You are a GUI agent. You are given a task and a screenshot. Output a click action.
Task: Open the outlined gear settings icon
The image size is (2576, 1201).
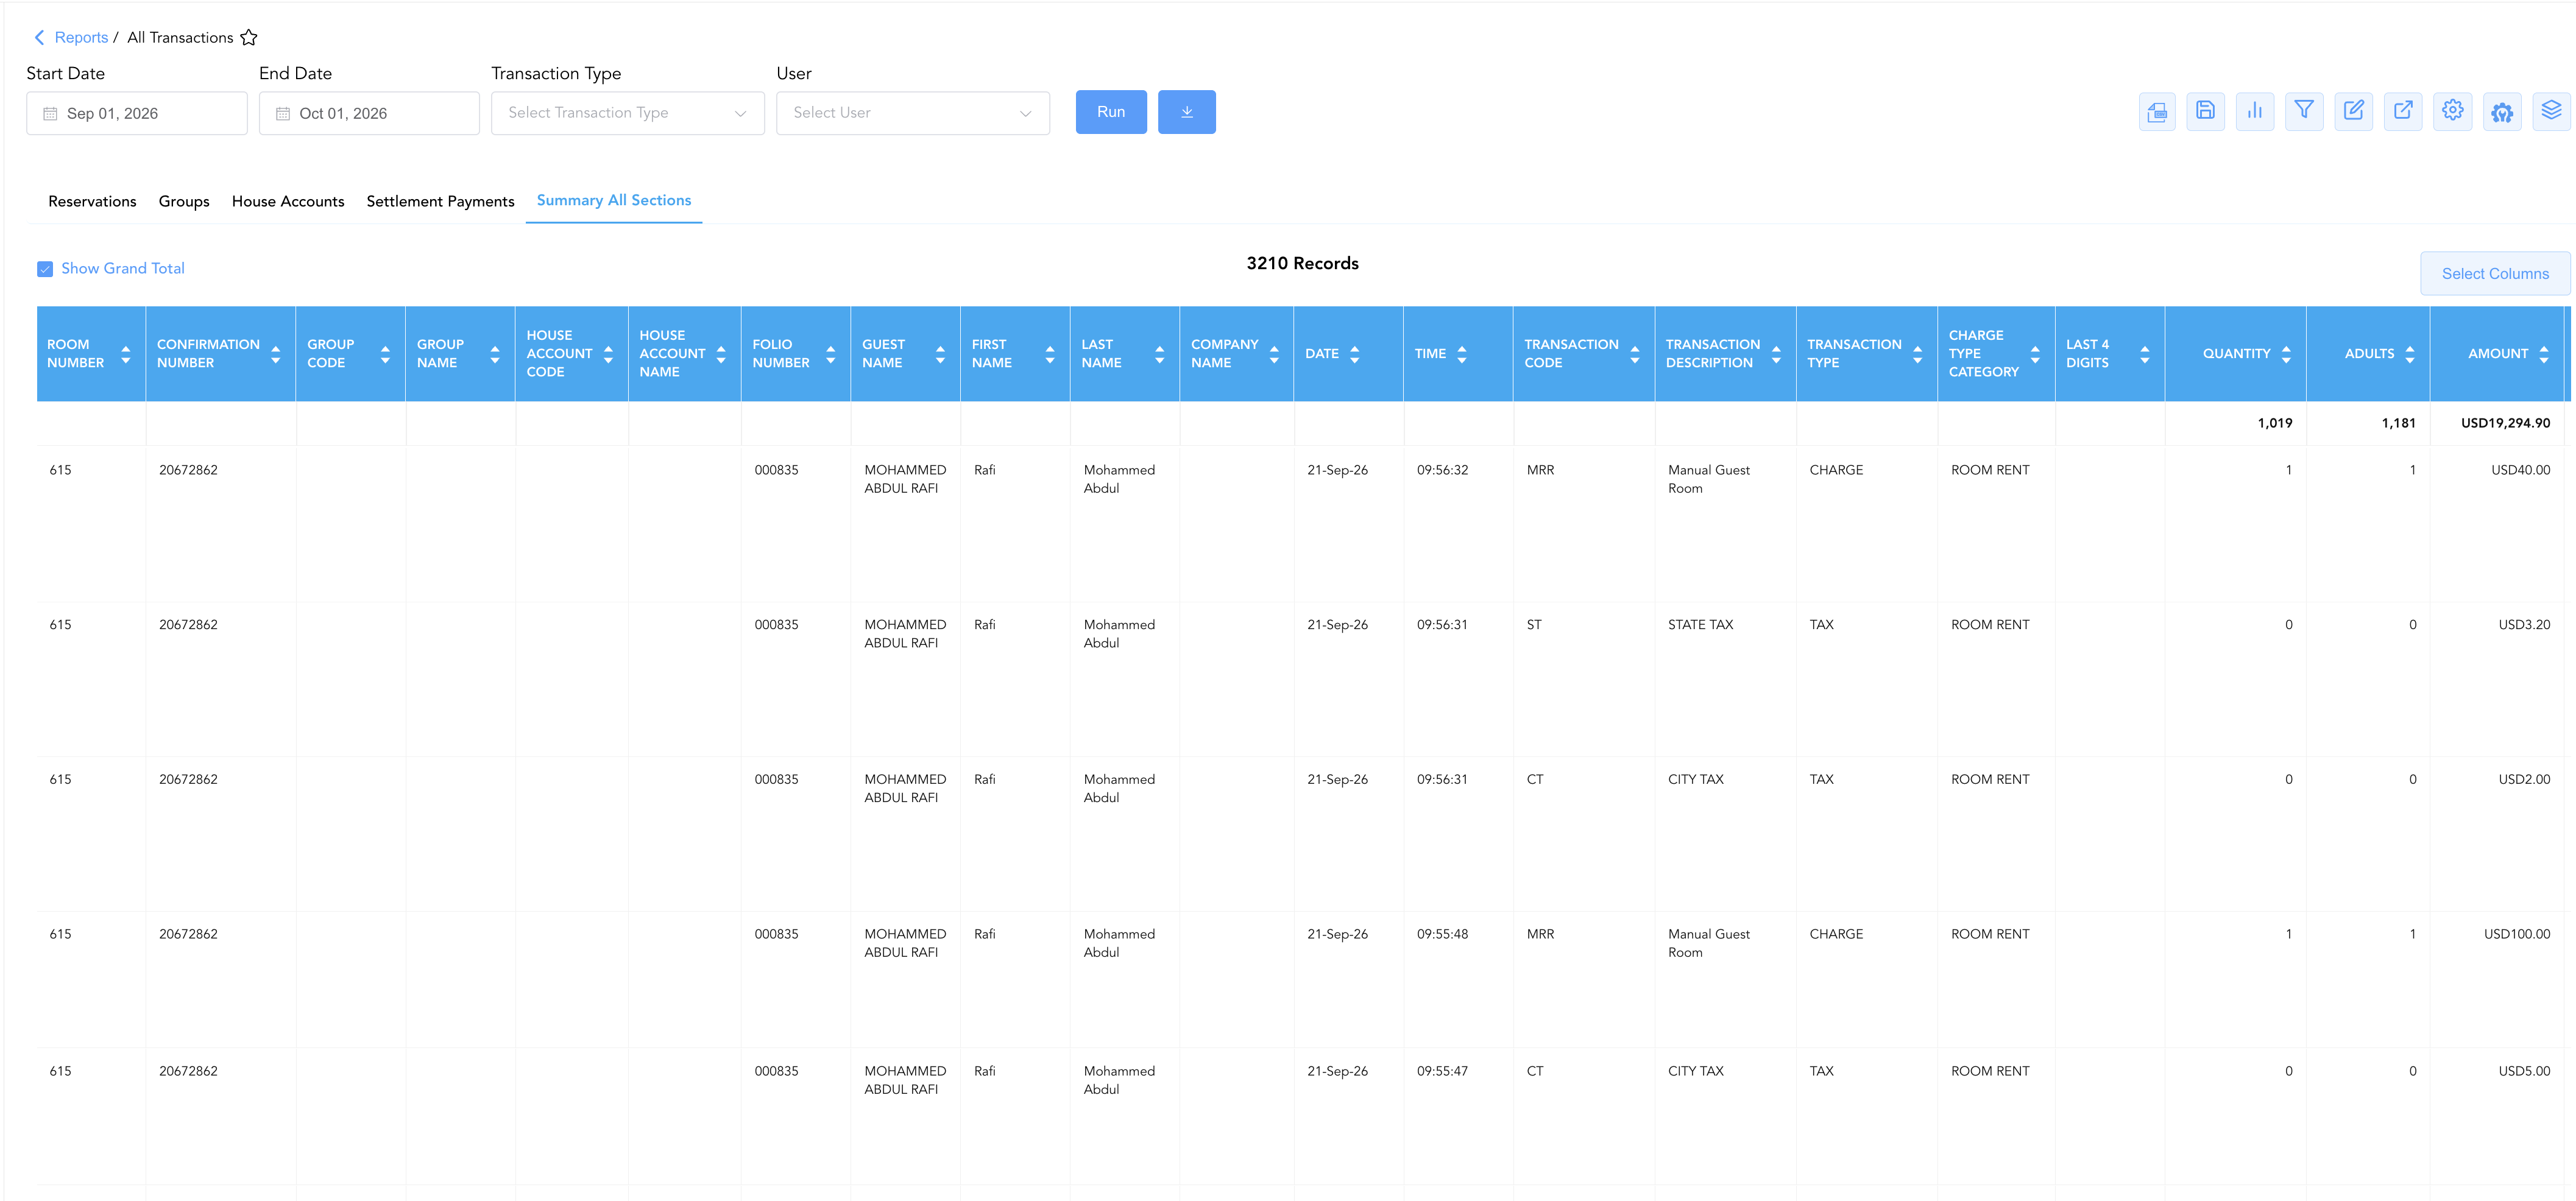(x=2453, y=111)
